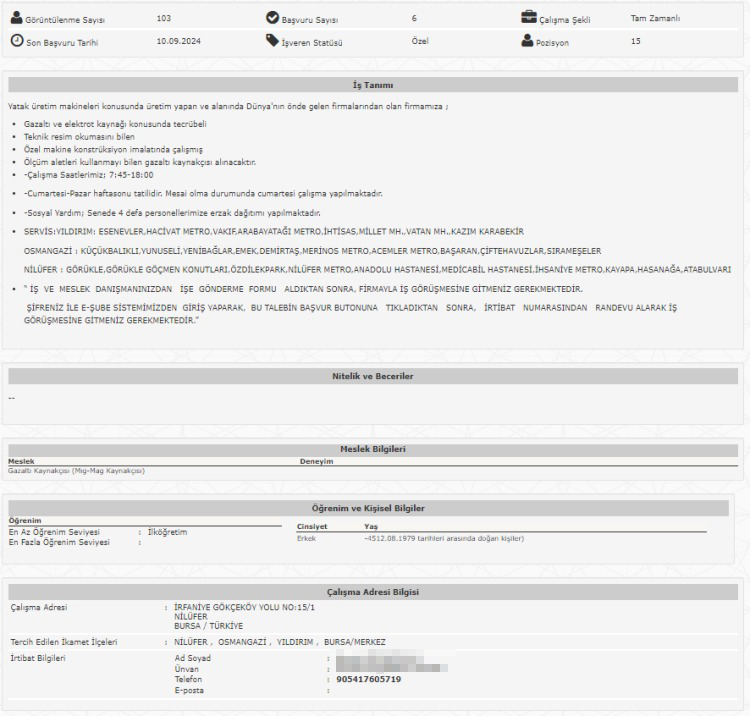Click the Cinsiyet column heading
Image resolution: width=750 pixels, height=716 pixels.
[x=312, y=526]
